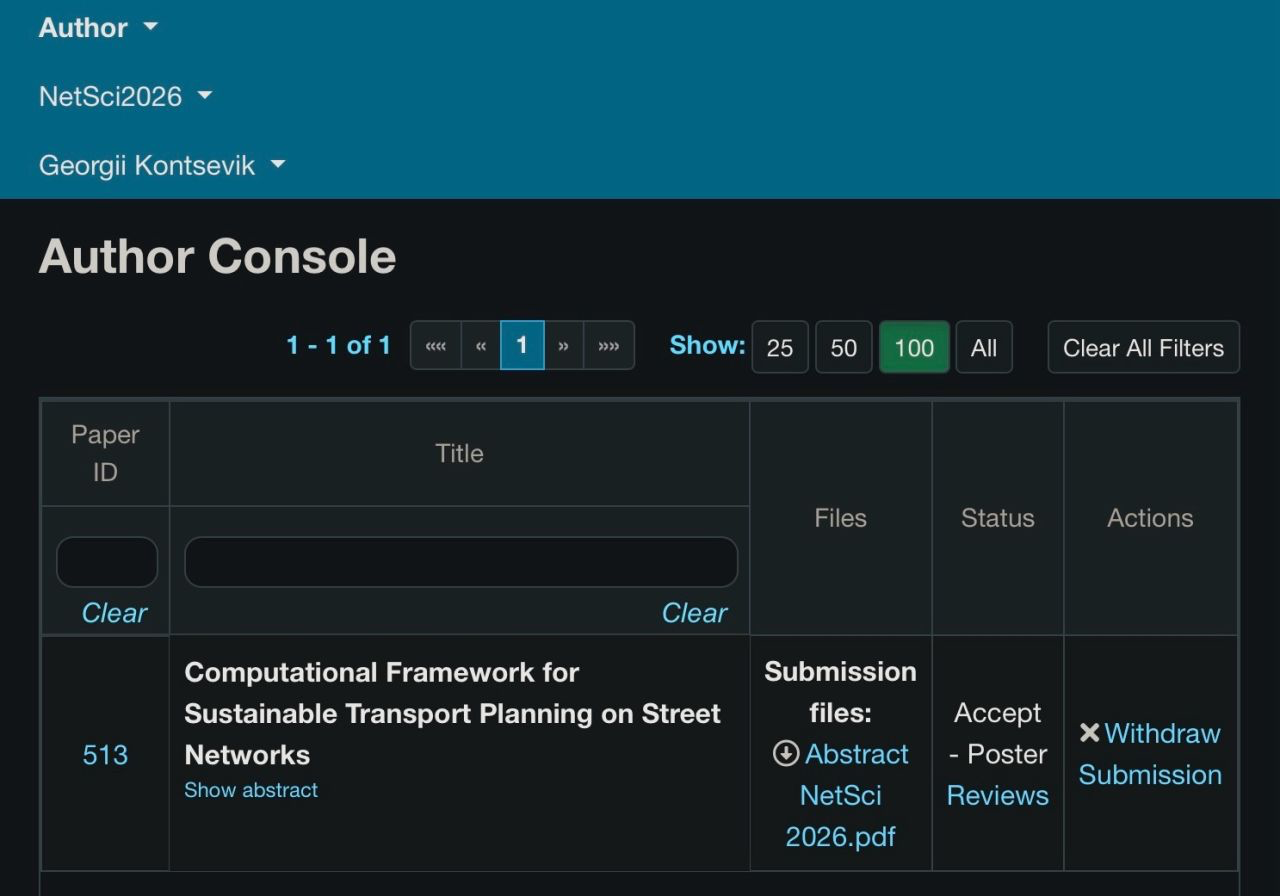This screenshot has height=896, width=1280.
Task: Click the Author Console heading
Action: (217, 257)
